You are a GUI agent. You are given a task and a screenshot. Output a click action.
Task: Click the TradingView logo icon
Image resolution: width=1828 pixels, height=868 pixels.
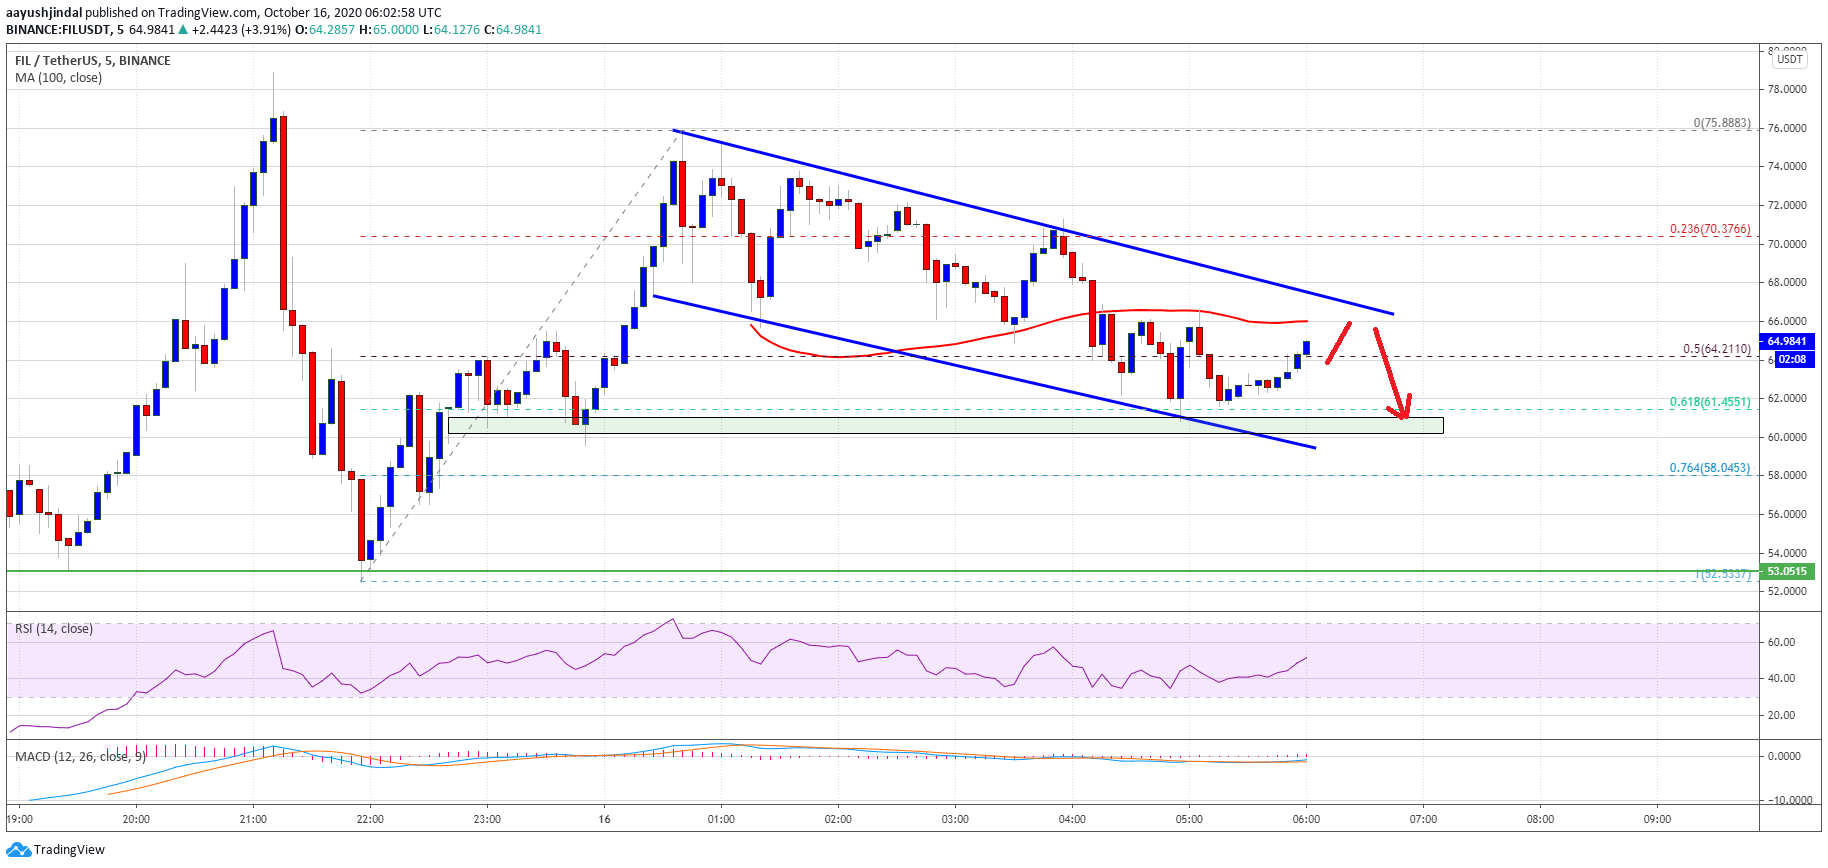coord(18,850)
